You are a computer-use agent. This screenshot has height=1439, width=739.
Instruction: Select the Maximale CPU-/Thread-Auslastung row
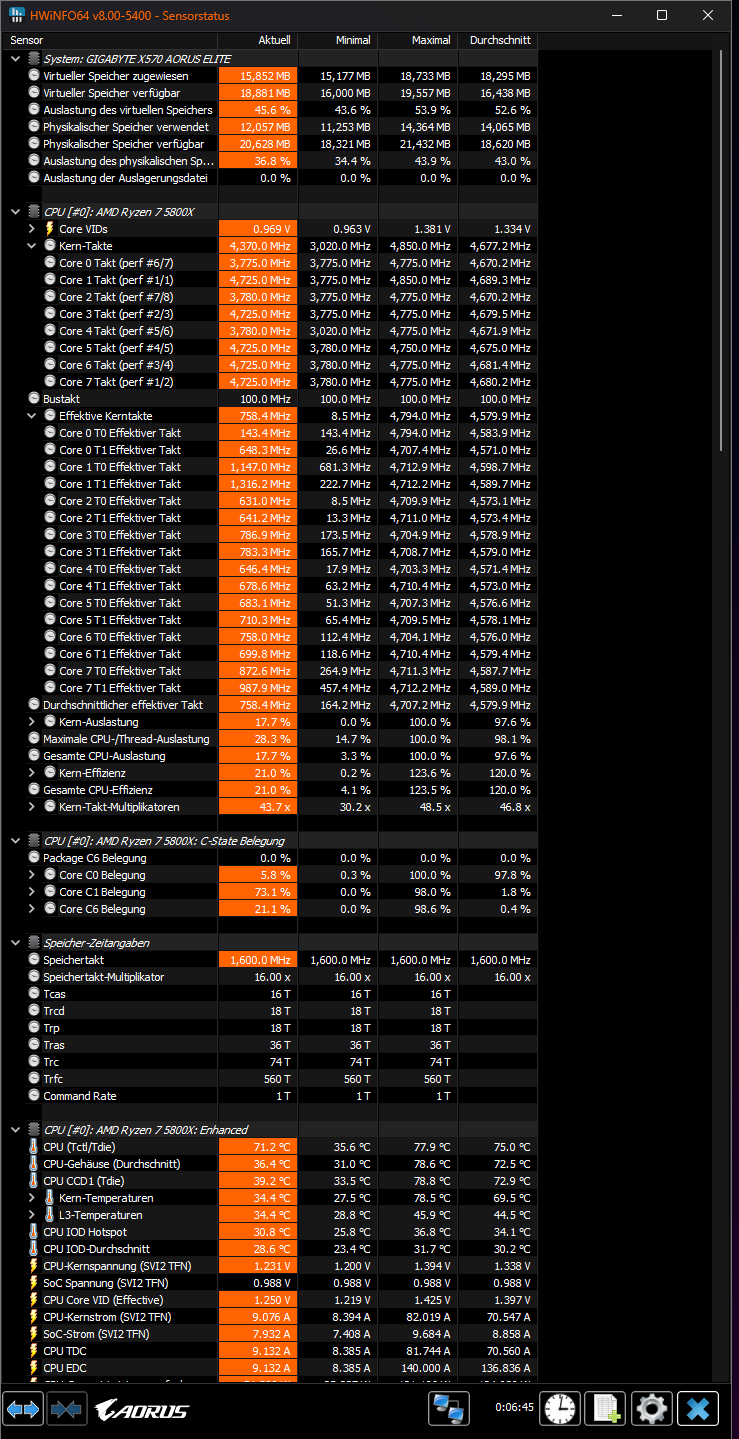point(270,739)
